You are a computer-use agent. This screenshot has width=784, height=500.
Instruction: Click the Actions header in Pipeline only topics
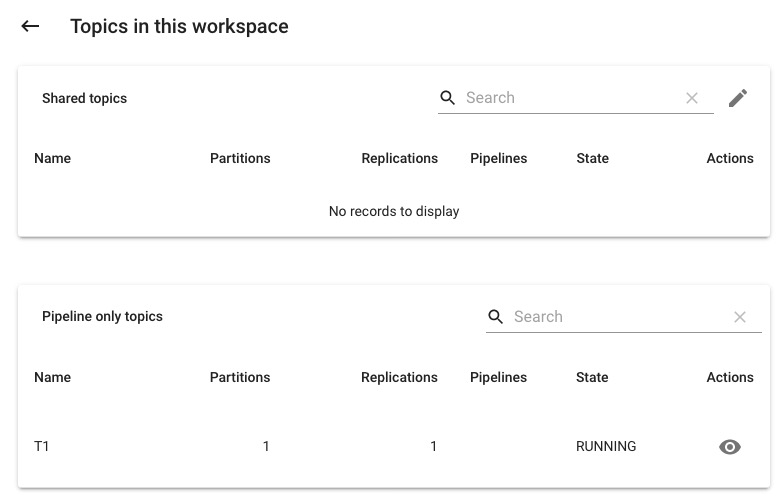point(730,378)
